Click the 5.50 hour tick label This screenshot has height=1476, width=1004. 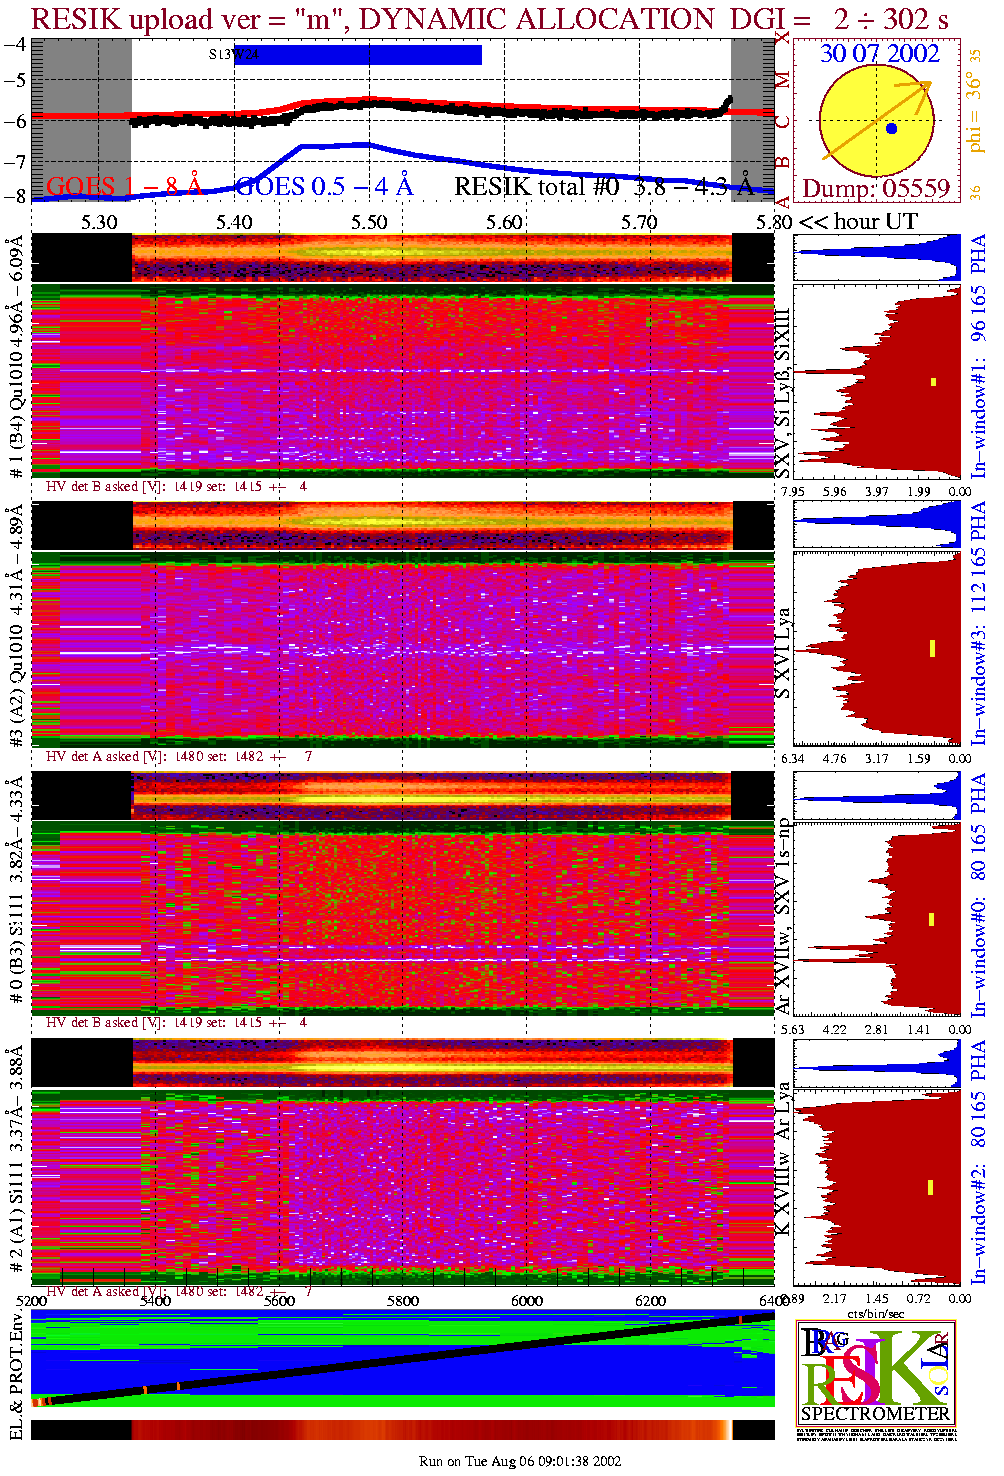(369, 222)
